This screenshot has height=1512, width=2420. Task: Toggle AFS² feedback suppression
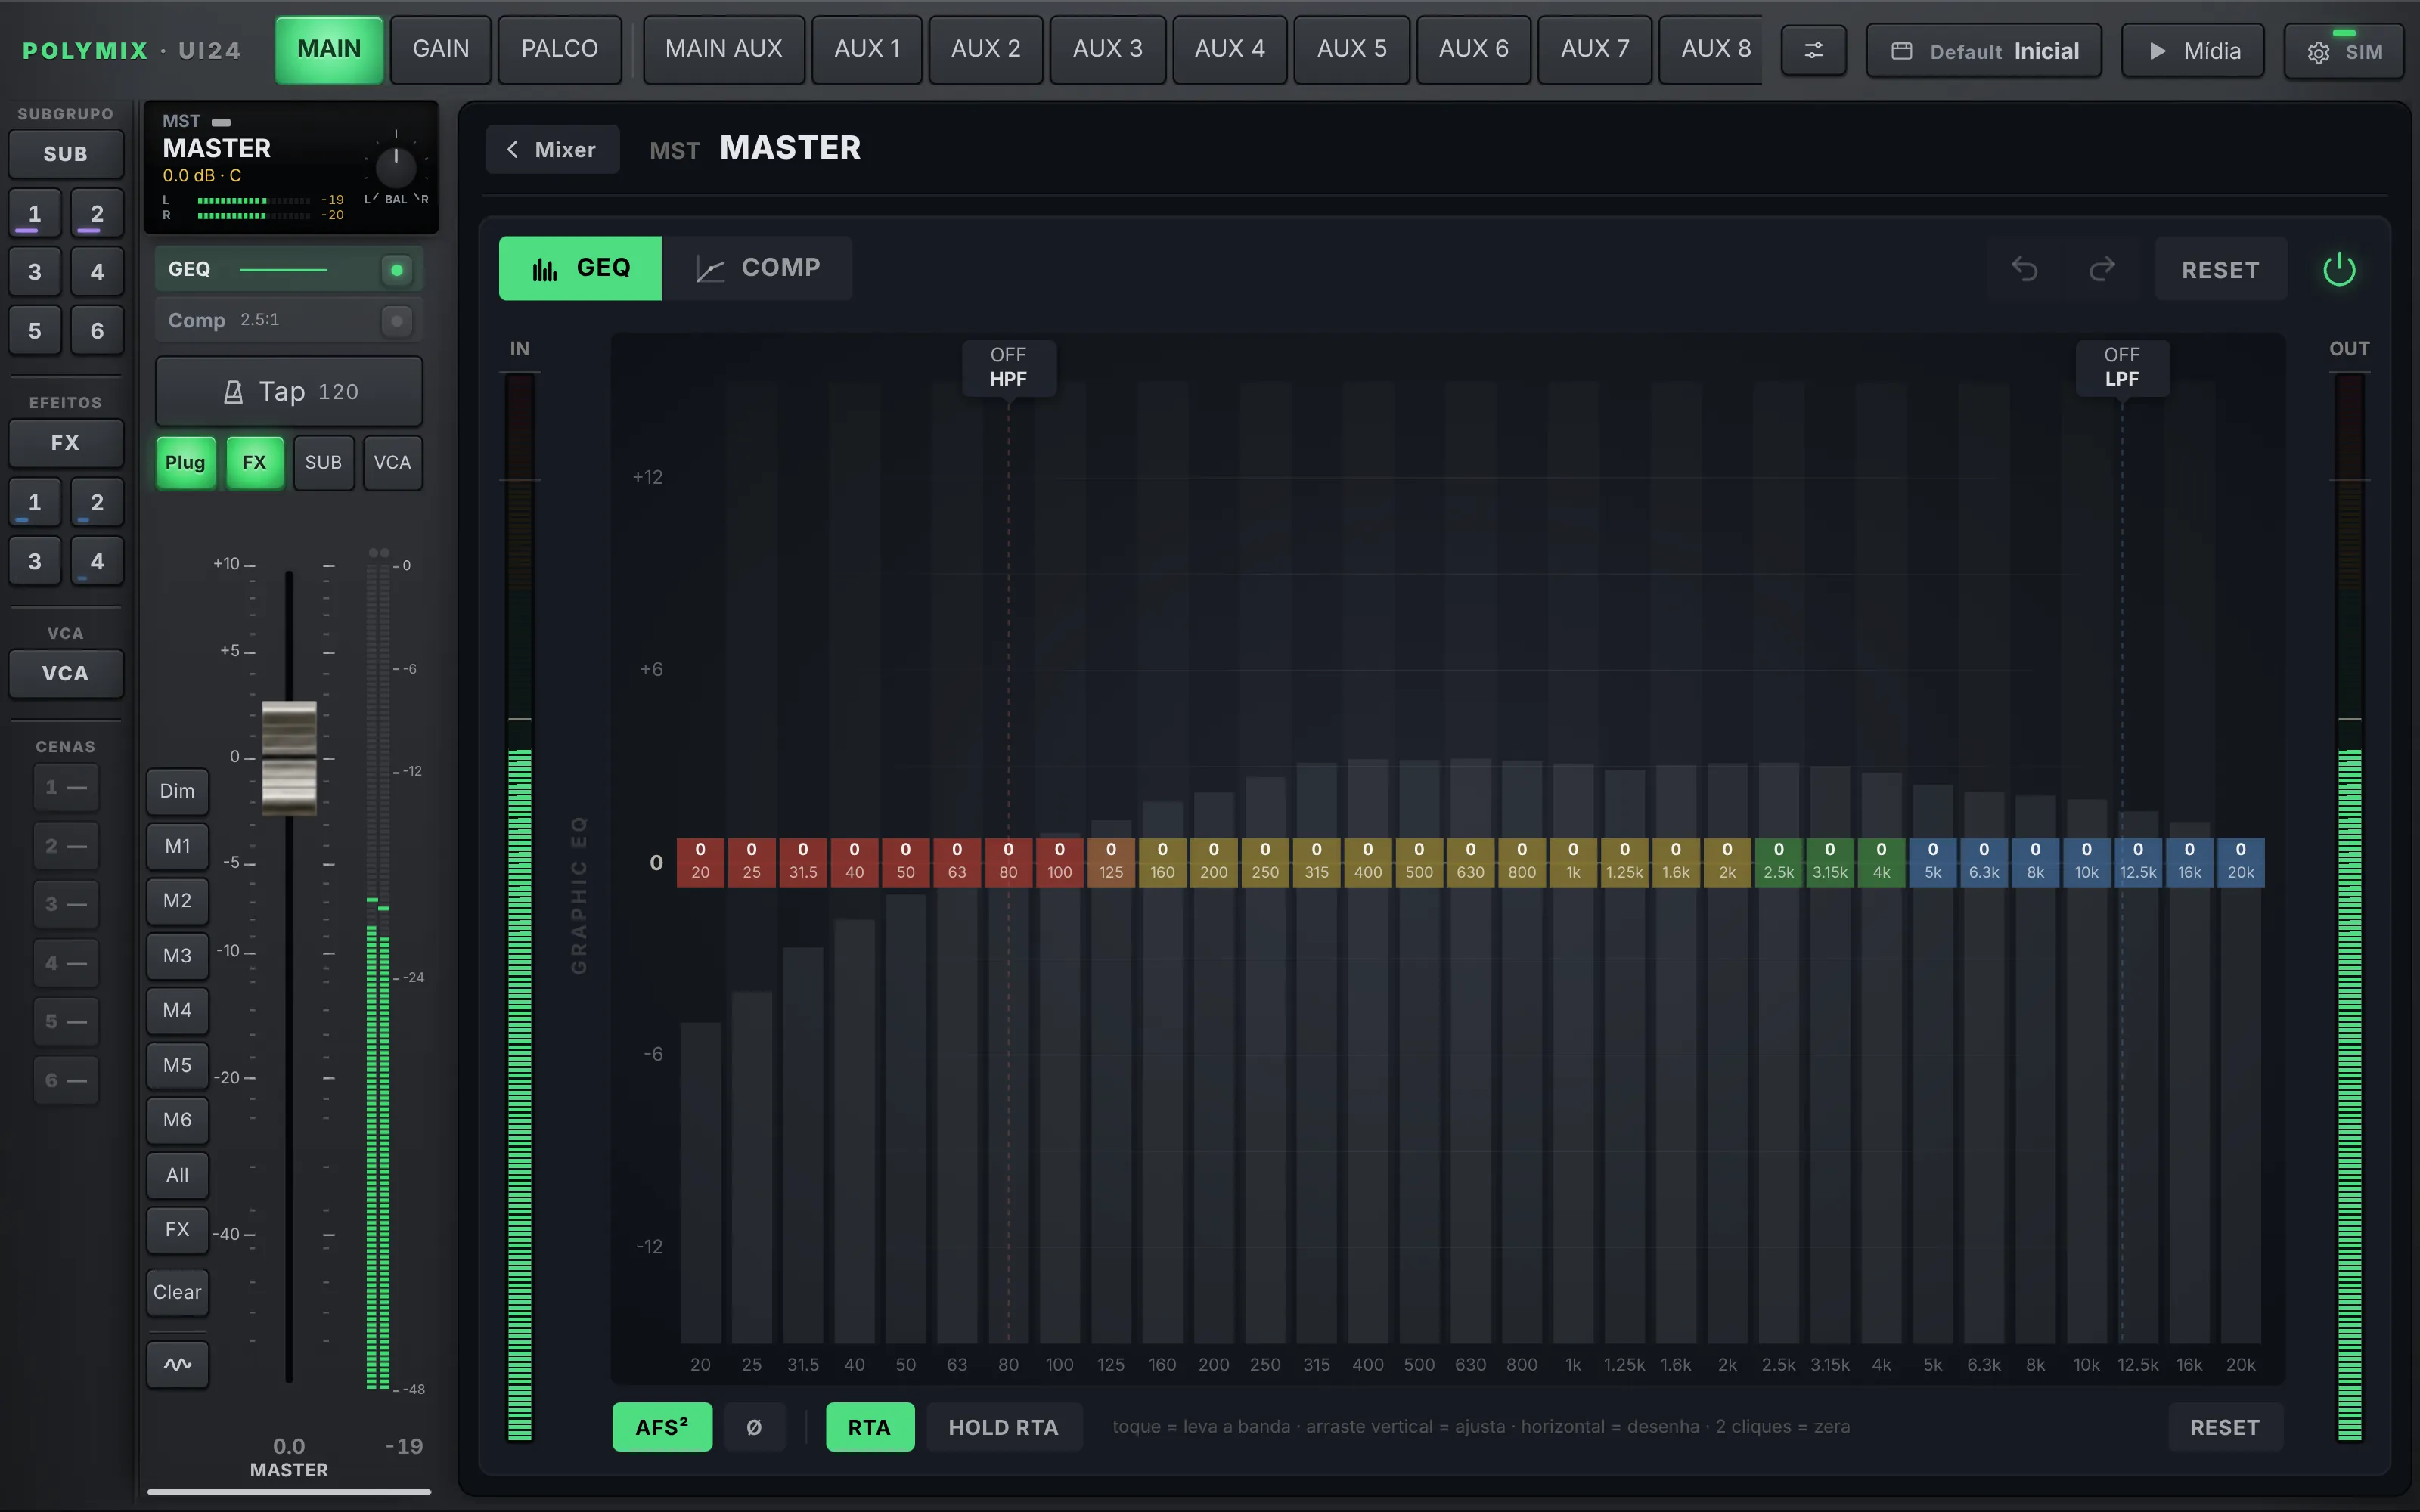662,1427
